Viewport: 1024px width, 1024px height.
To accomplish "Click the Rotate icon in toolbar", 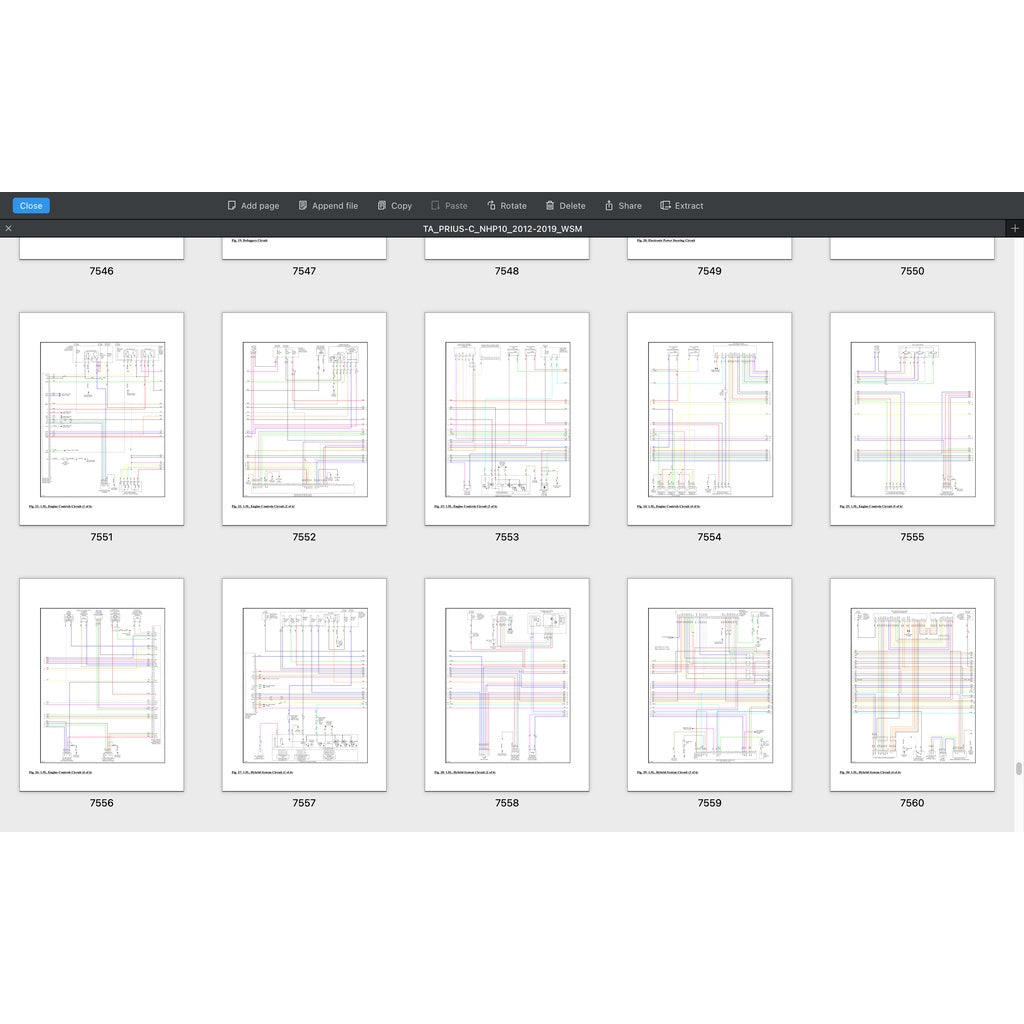I will (x=492, y=206).
